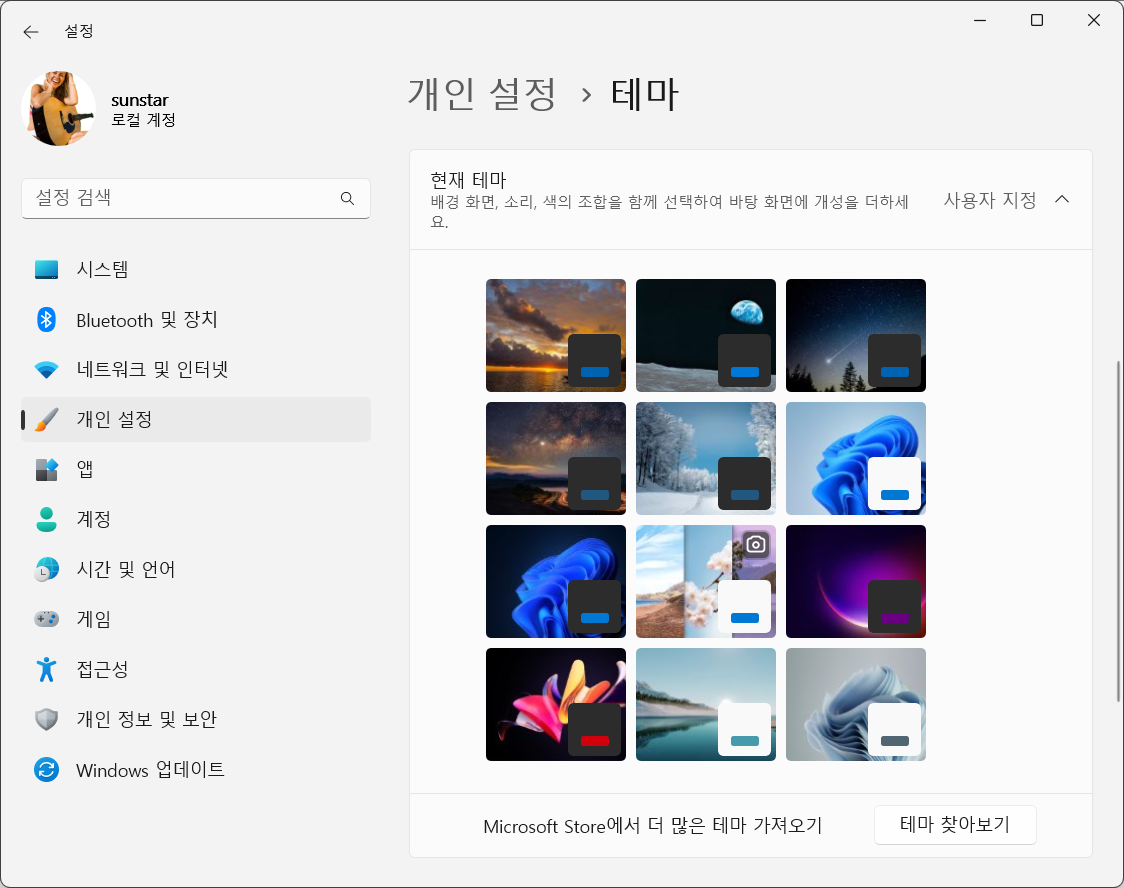Select the 게임 controller icon
1124x888 pixels.
(45, 619)
